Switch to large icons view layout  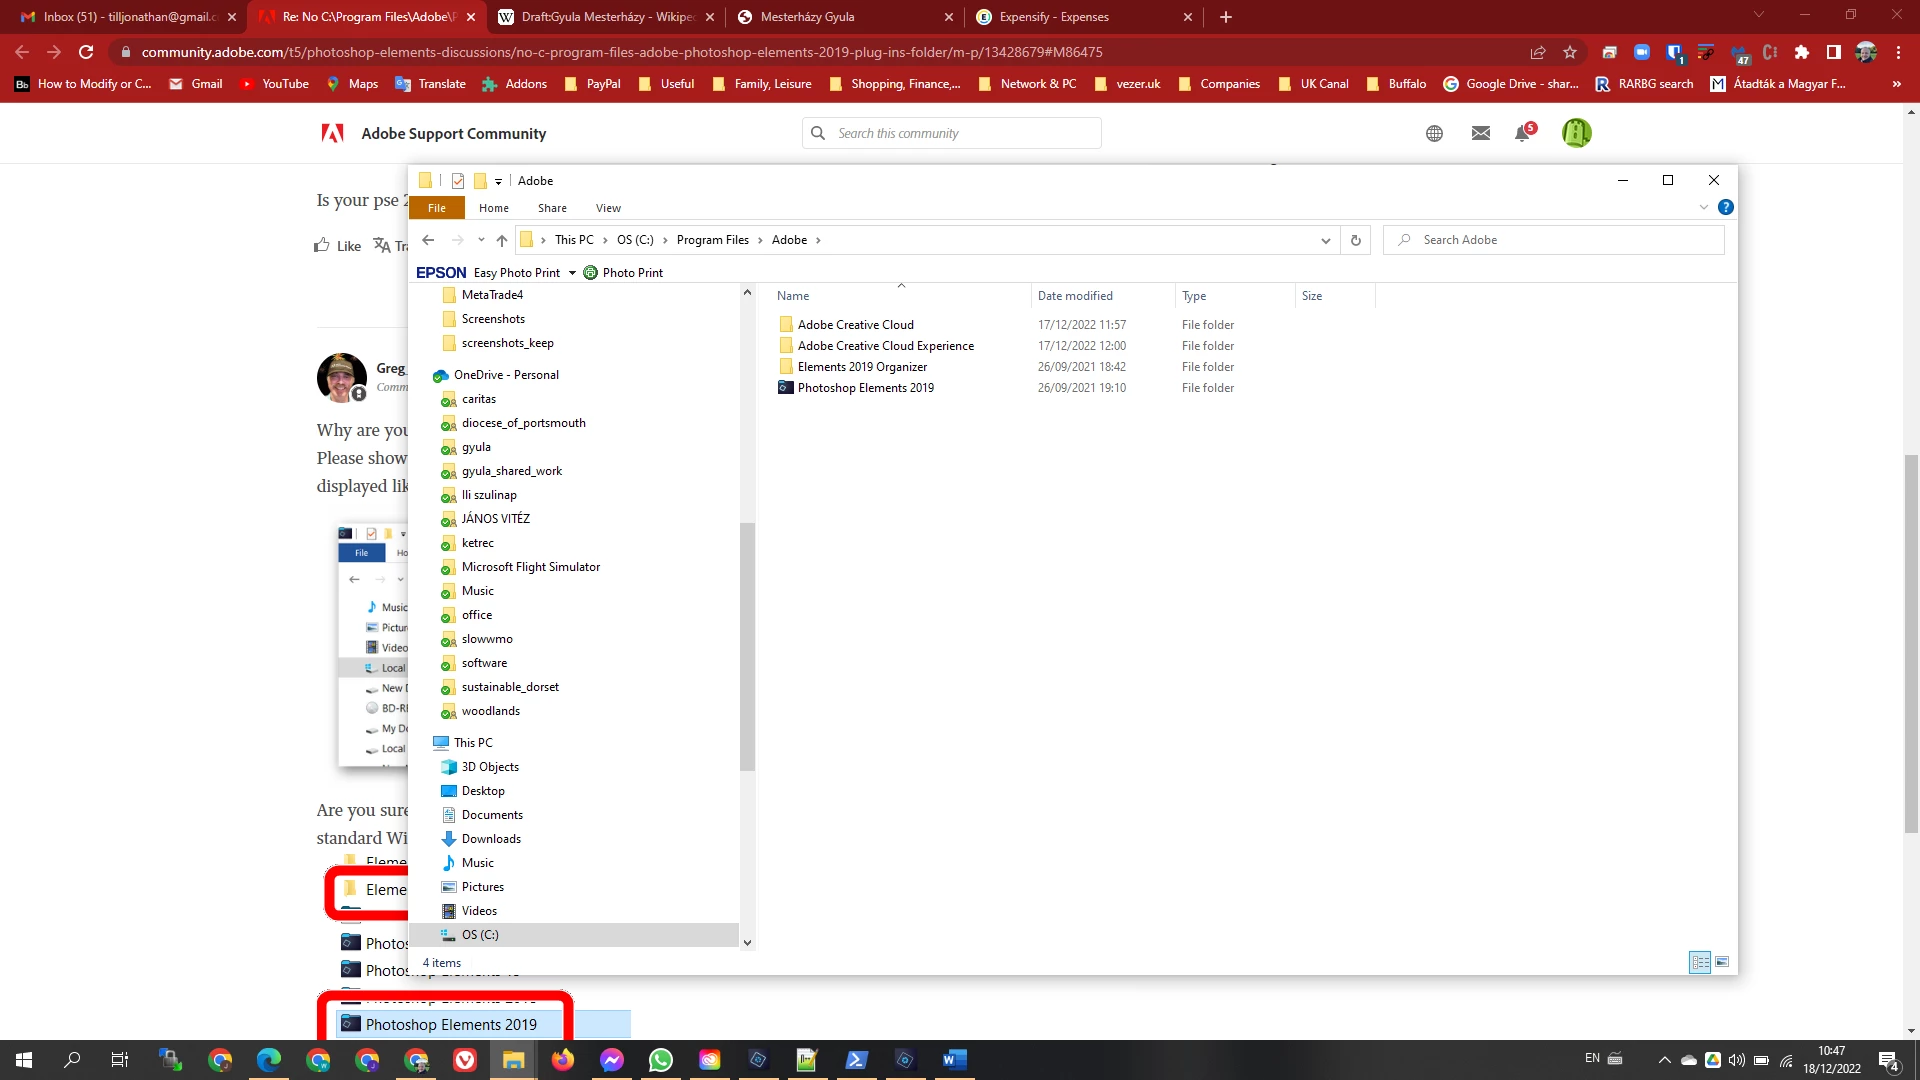coord(1722,962)
